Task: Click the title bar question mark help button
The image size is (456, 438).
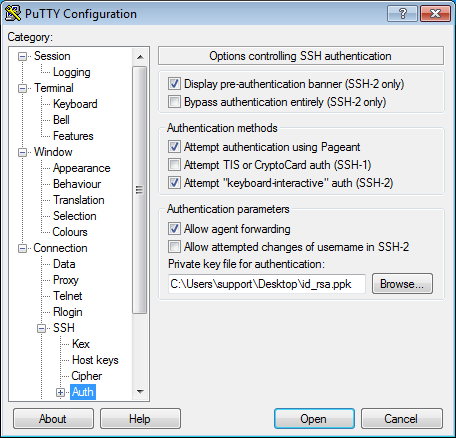Action: [402, 13]
